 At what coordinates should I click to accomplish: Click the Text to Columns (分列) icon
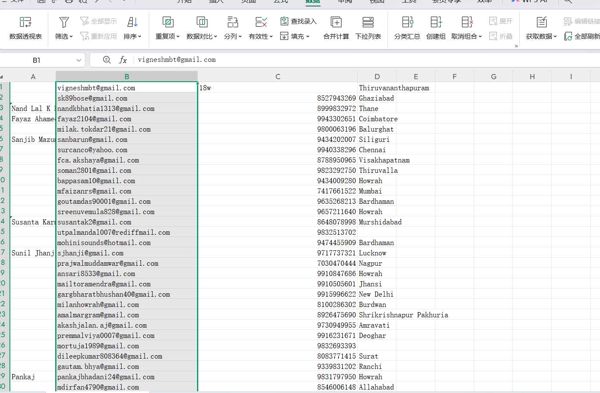tap(233, 22)
